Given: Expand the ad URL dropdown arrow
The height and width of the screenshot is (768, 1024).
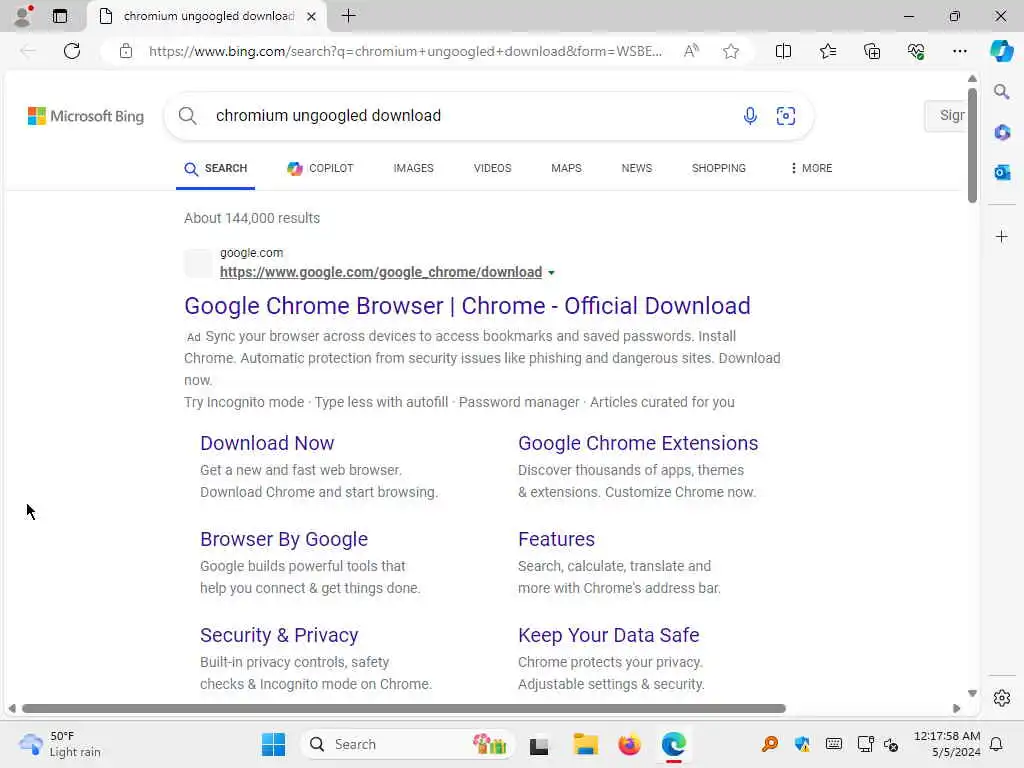Looking at the screenshot, I should tap(551, 273).
